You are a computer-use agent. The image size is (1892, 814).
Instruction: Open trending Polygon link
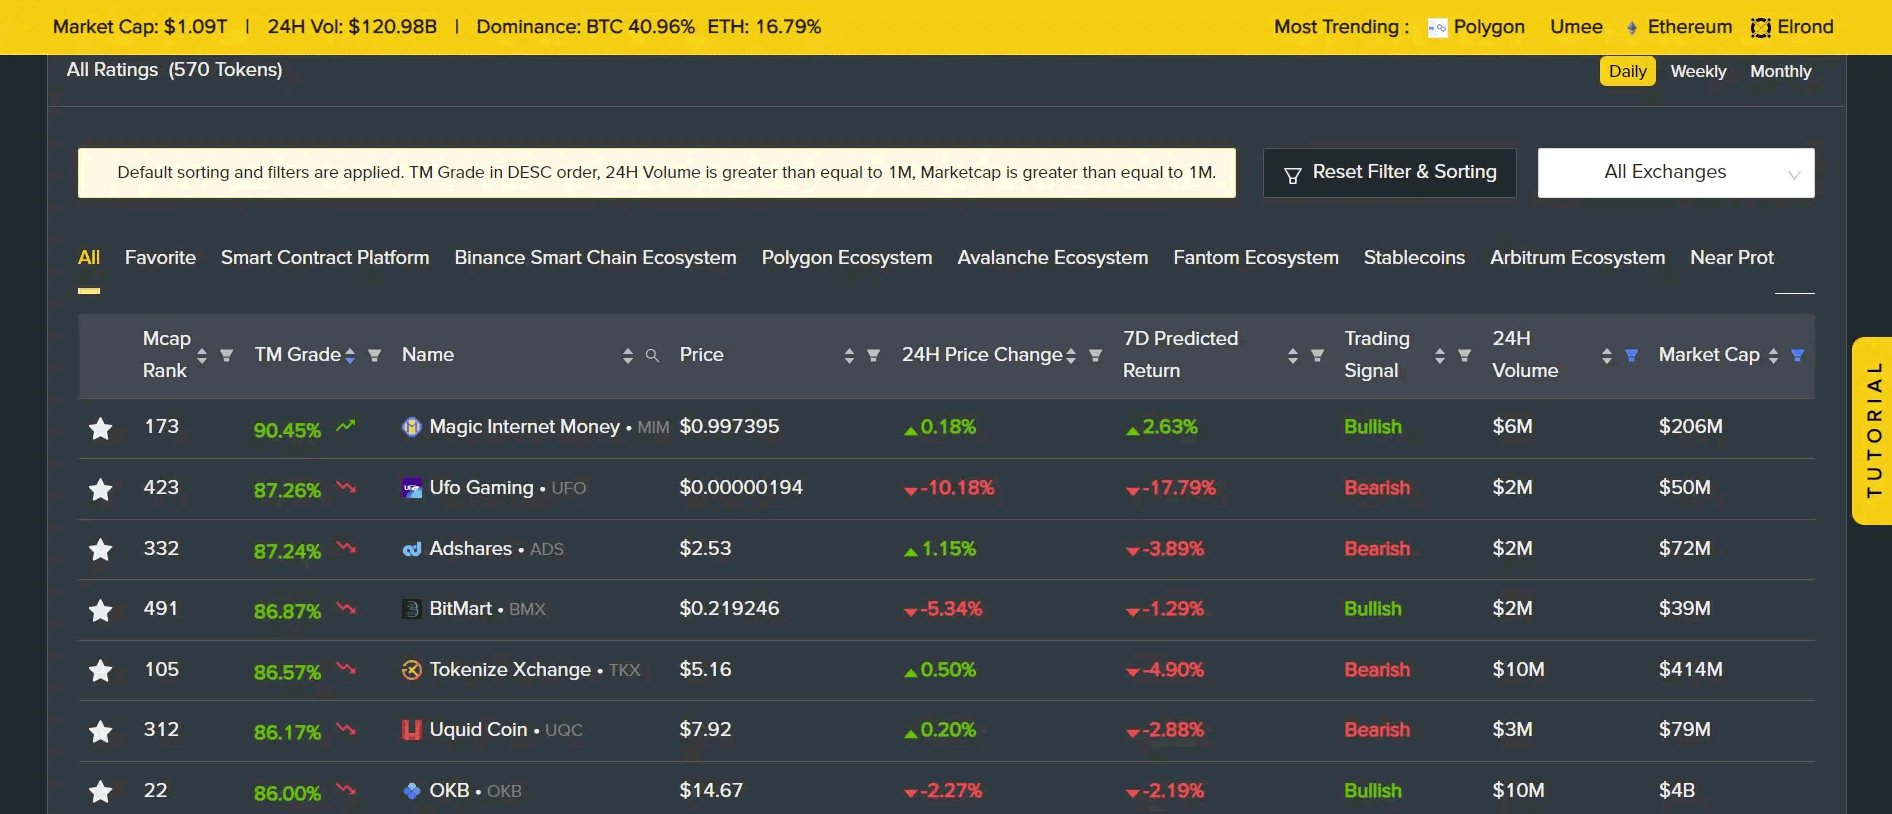click(1476, 27)
